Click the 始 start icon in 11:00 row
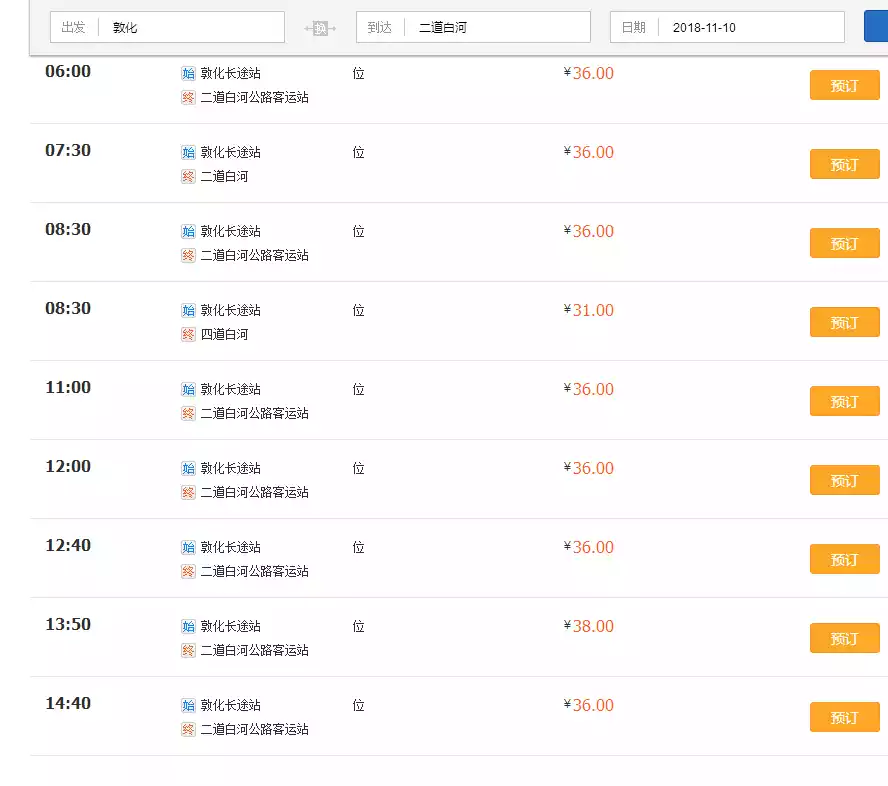 (188, 389)
